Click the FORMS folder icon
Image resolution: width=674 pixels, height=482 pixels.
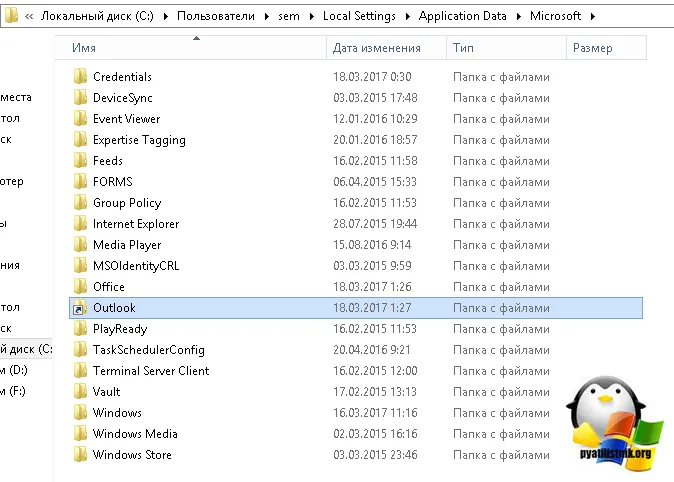pyautogui.click(x=80, y=182)
